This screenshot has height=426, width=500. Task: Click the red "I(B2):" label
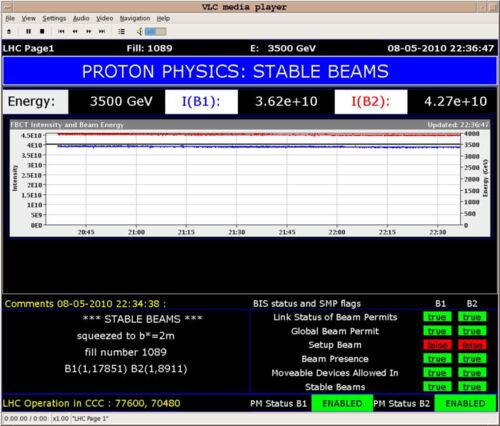[371, 102]
